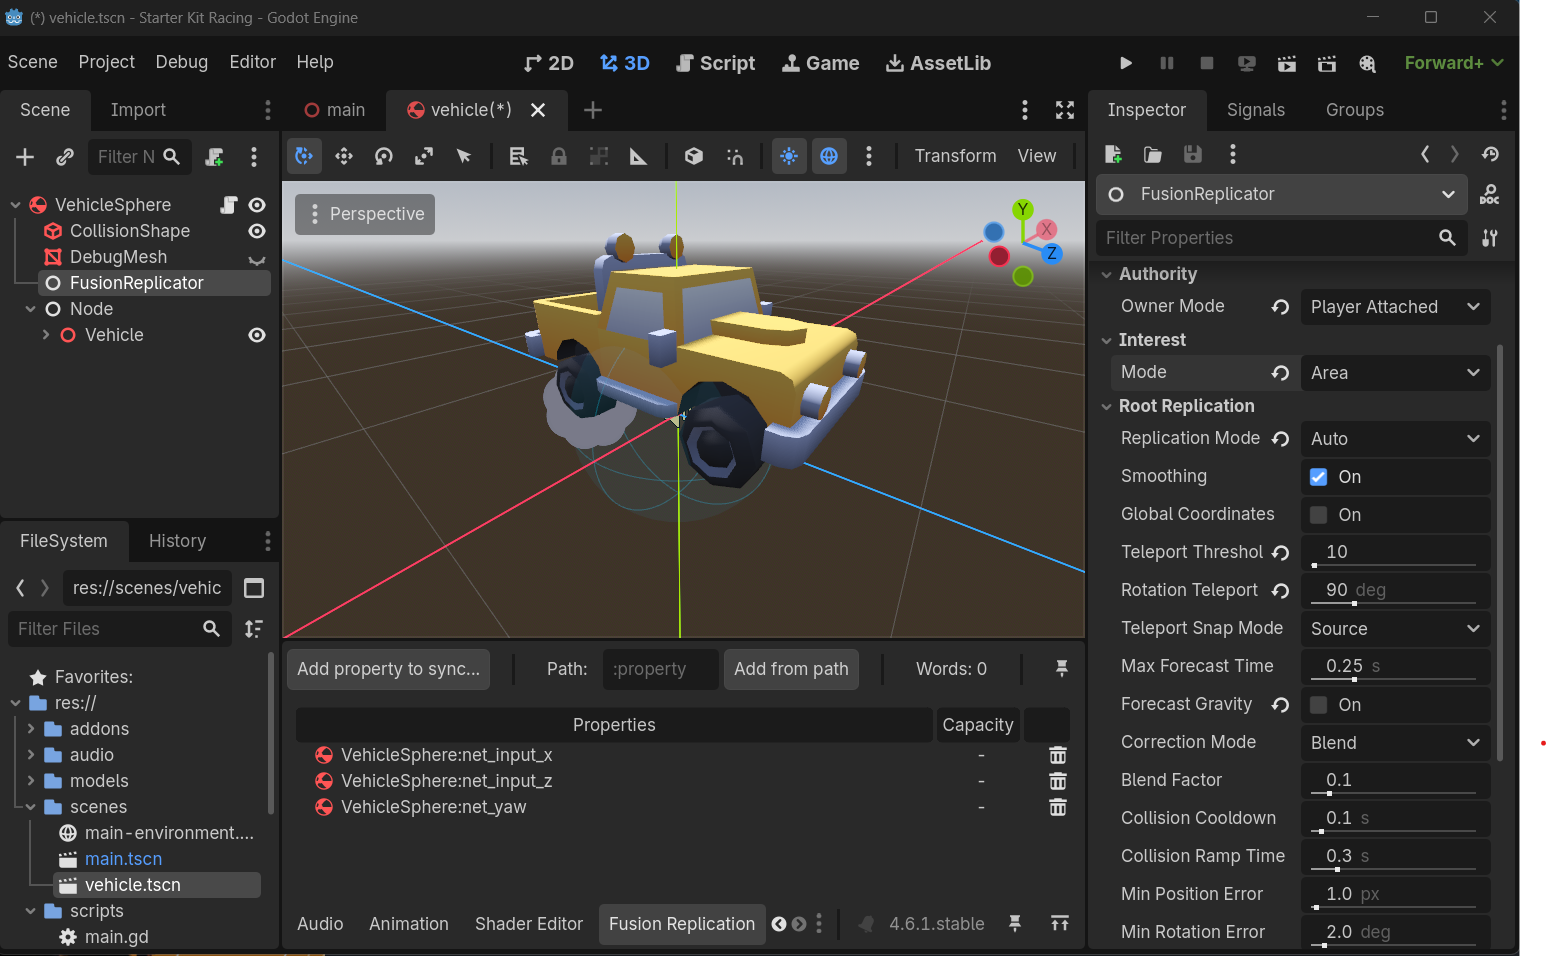Click the Run Project play button
Screen dimensions: 1547x956
pos(1126,63)
